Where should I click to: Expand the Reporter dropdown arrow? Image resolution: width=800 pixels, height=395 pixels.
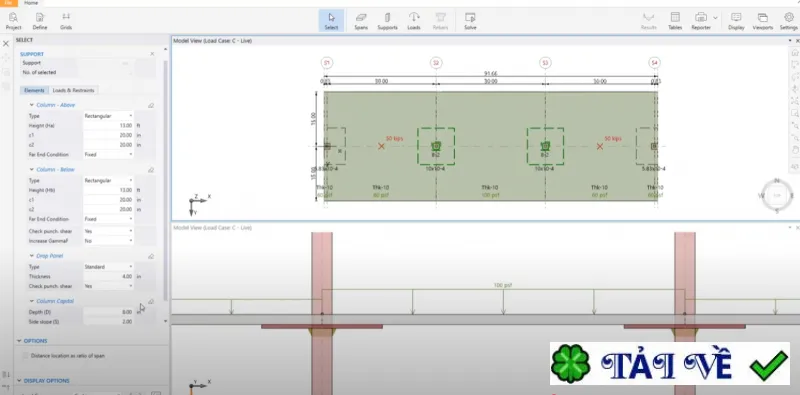(x=715, y=17)
